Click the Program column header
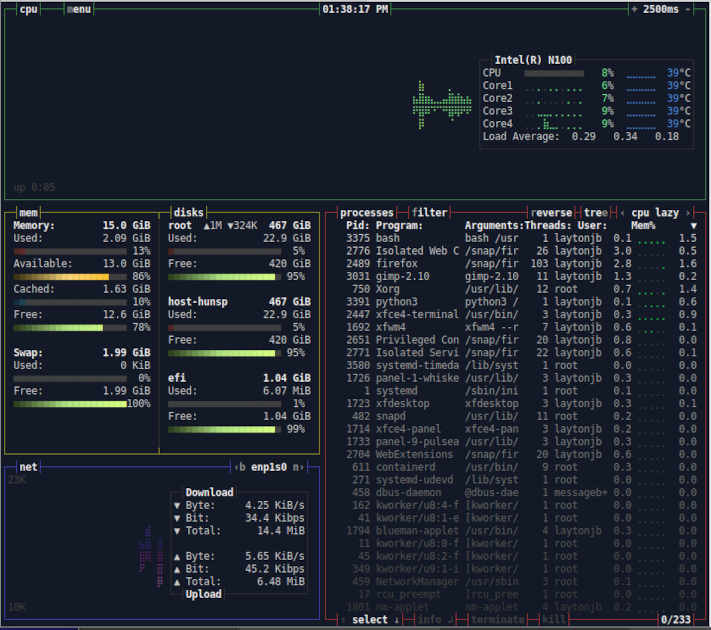This screenshot has height=630, width=711. tap(399, 225)
